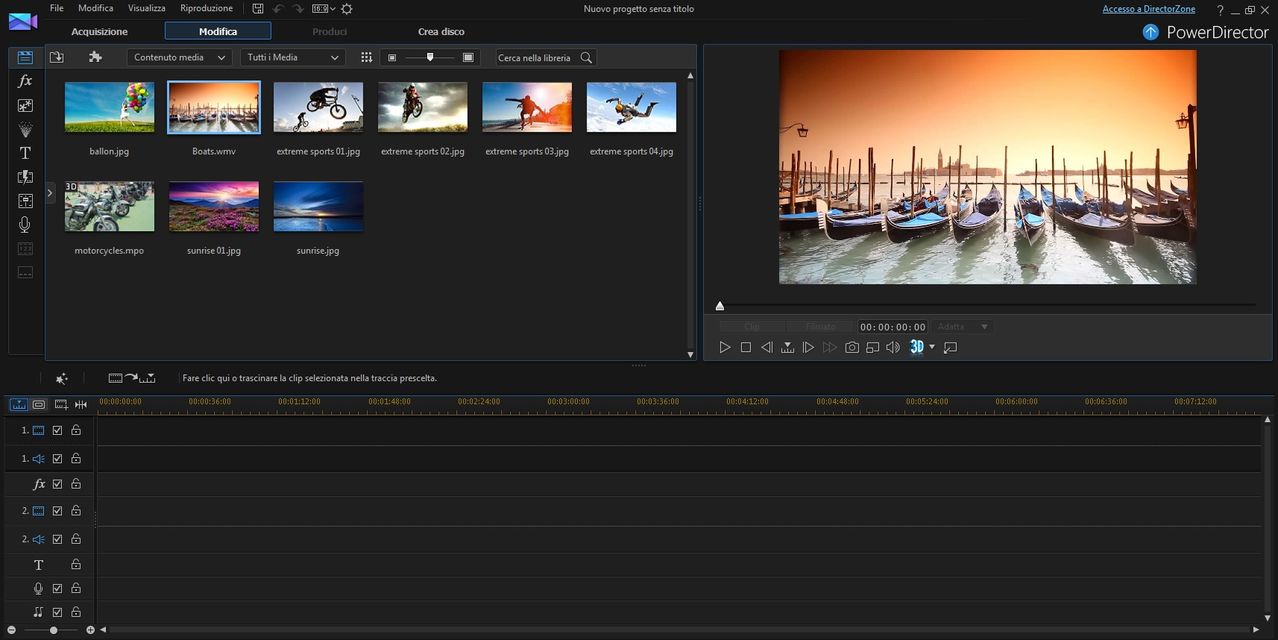Open the 3D configuration dropdown arrow
Image resolution: width=1278 pixels, height=640 pixels.
point(932,347)
